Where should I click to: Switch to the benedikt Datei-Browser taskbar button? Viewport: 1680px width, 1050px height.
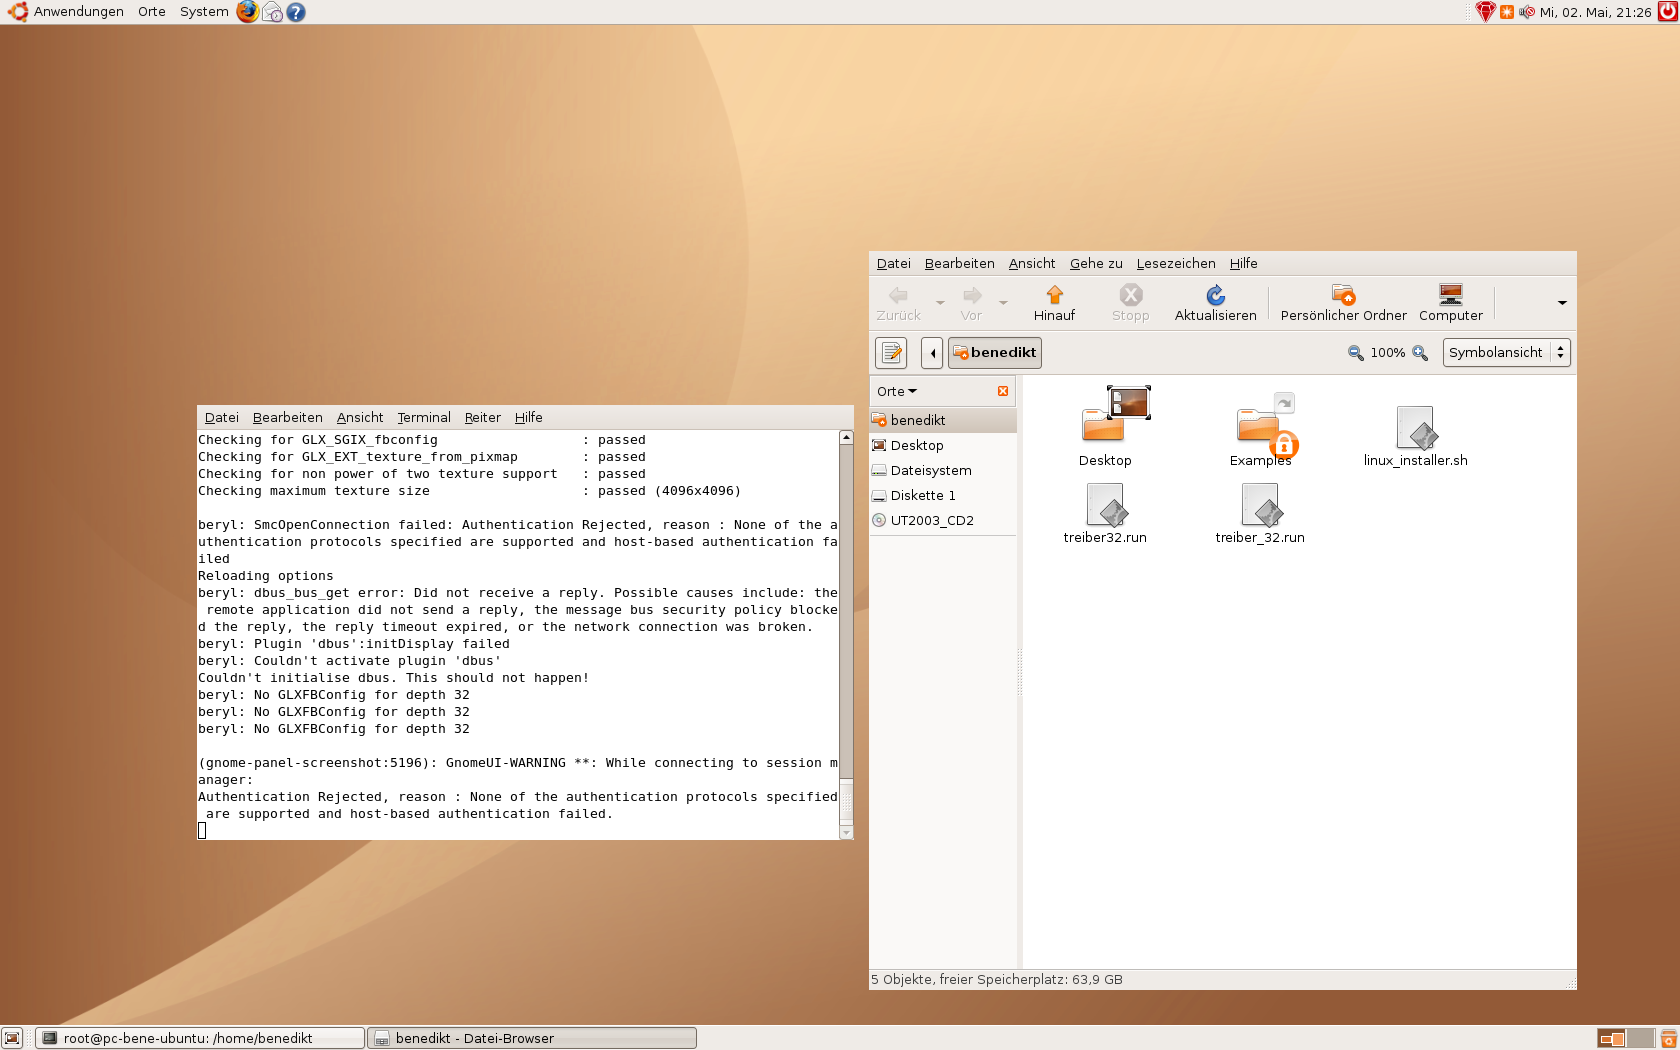pyautogui.click(x=532, y=1038)
